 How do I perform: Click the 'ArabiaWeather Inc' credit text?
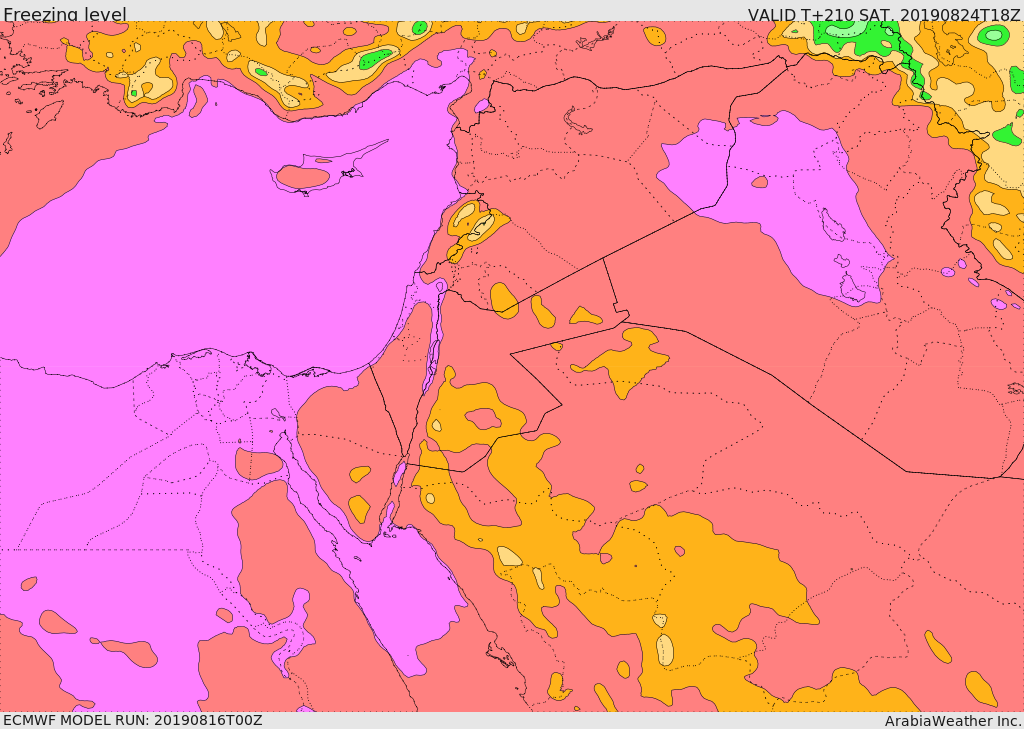click(953, 721)
